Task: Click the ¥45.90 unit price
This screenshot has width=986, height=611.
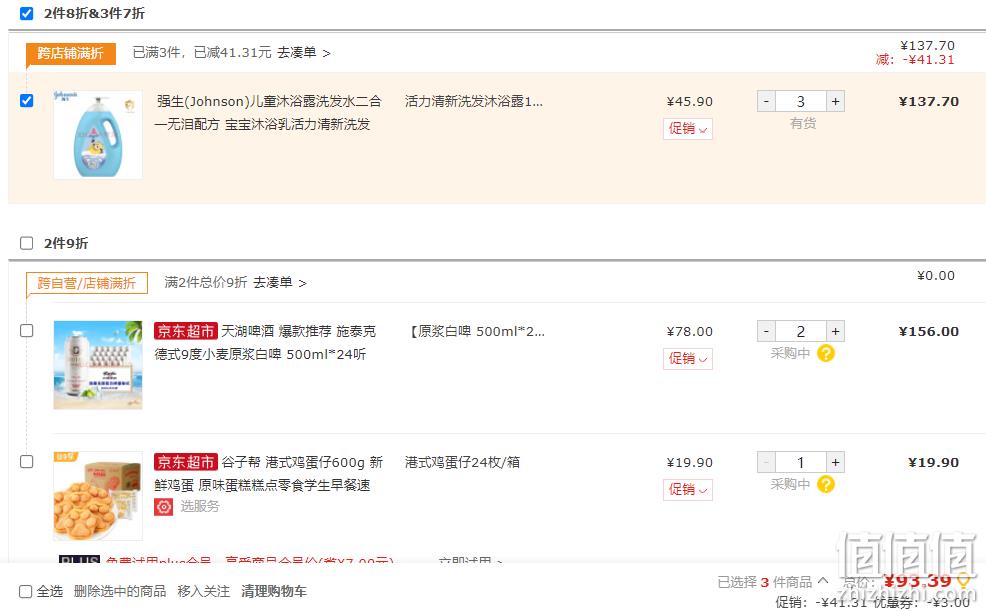Action: point(690,101)
